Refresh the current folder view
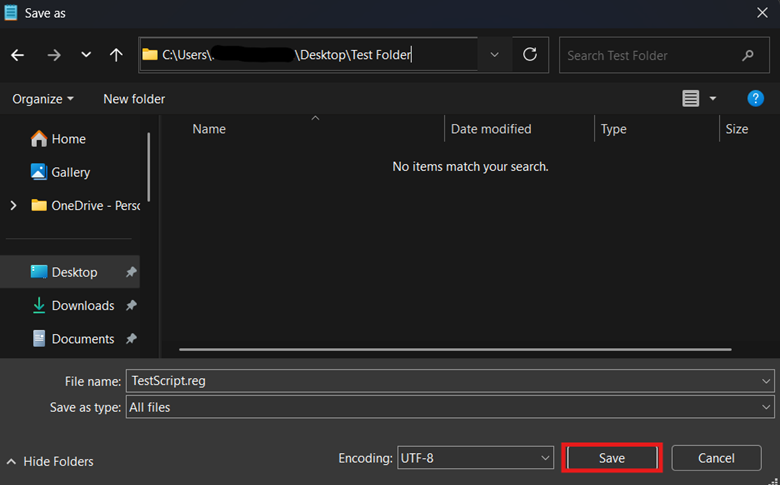780x485 pixels. point(530,55)
